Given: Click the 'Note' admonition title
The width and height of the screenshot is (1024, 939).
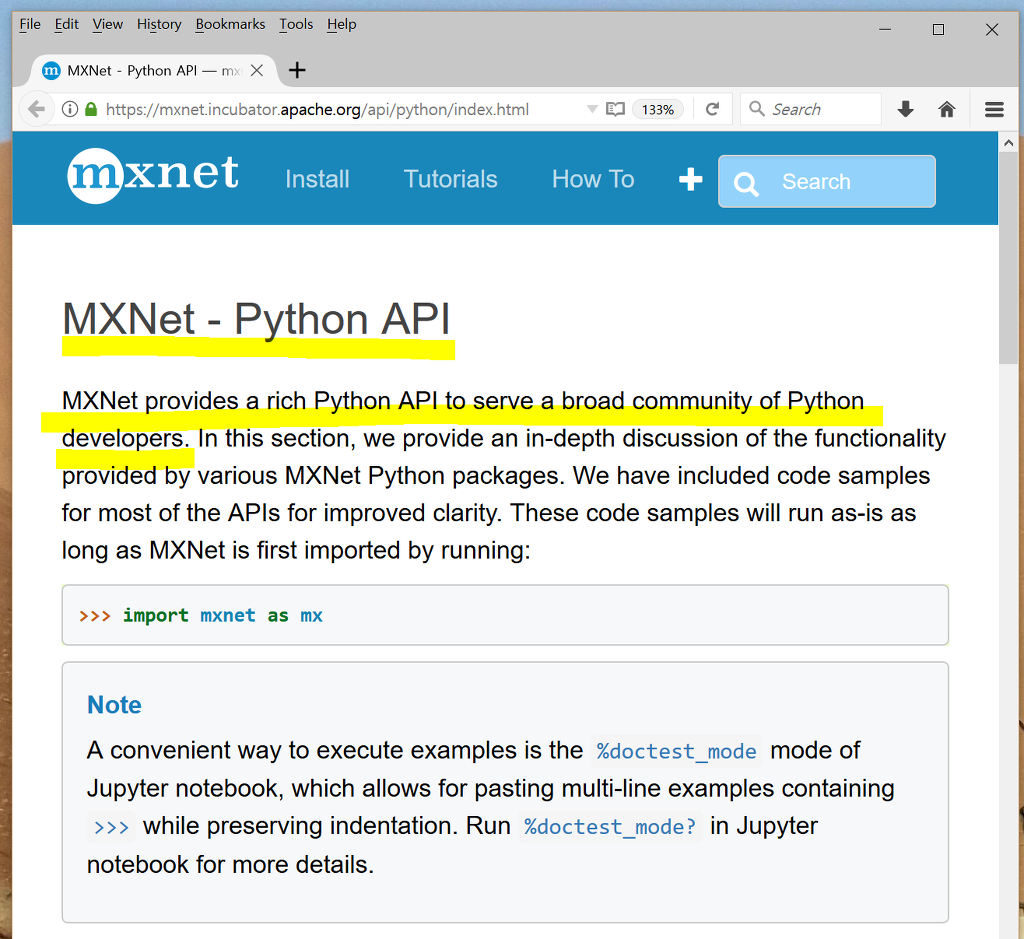Looking at the screenshot, I should tap(114, 705).
